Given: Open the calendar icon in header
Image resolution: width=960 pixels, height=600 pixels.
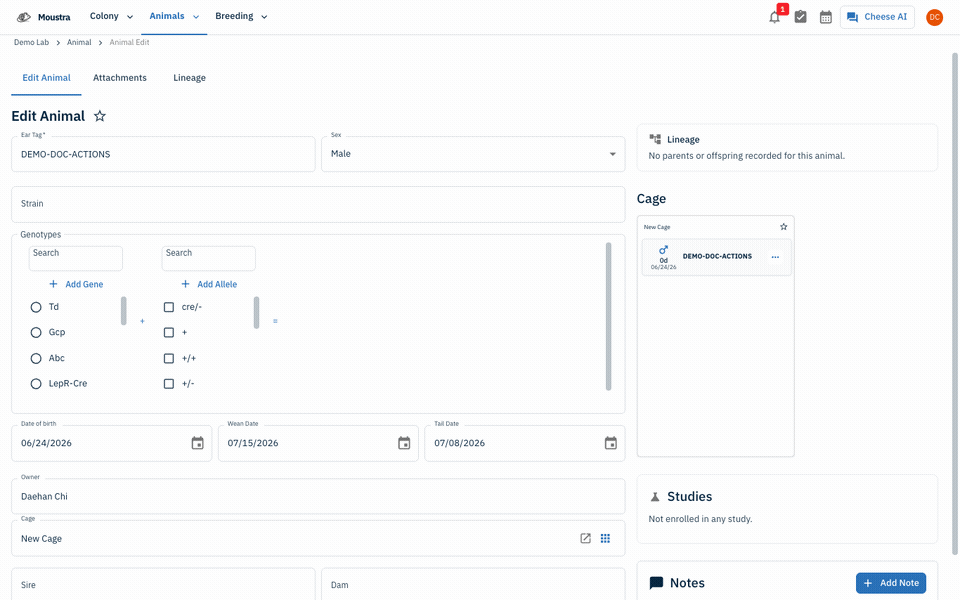Looking at the screenshot, I should 826,17.
